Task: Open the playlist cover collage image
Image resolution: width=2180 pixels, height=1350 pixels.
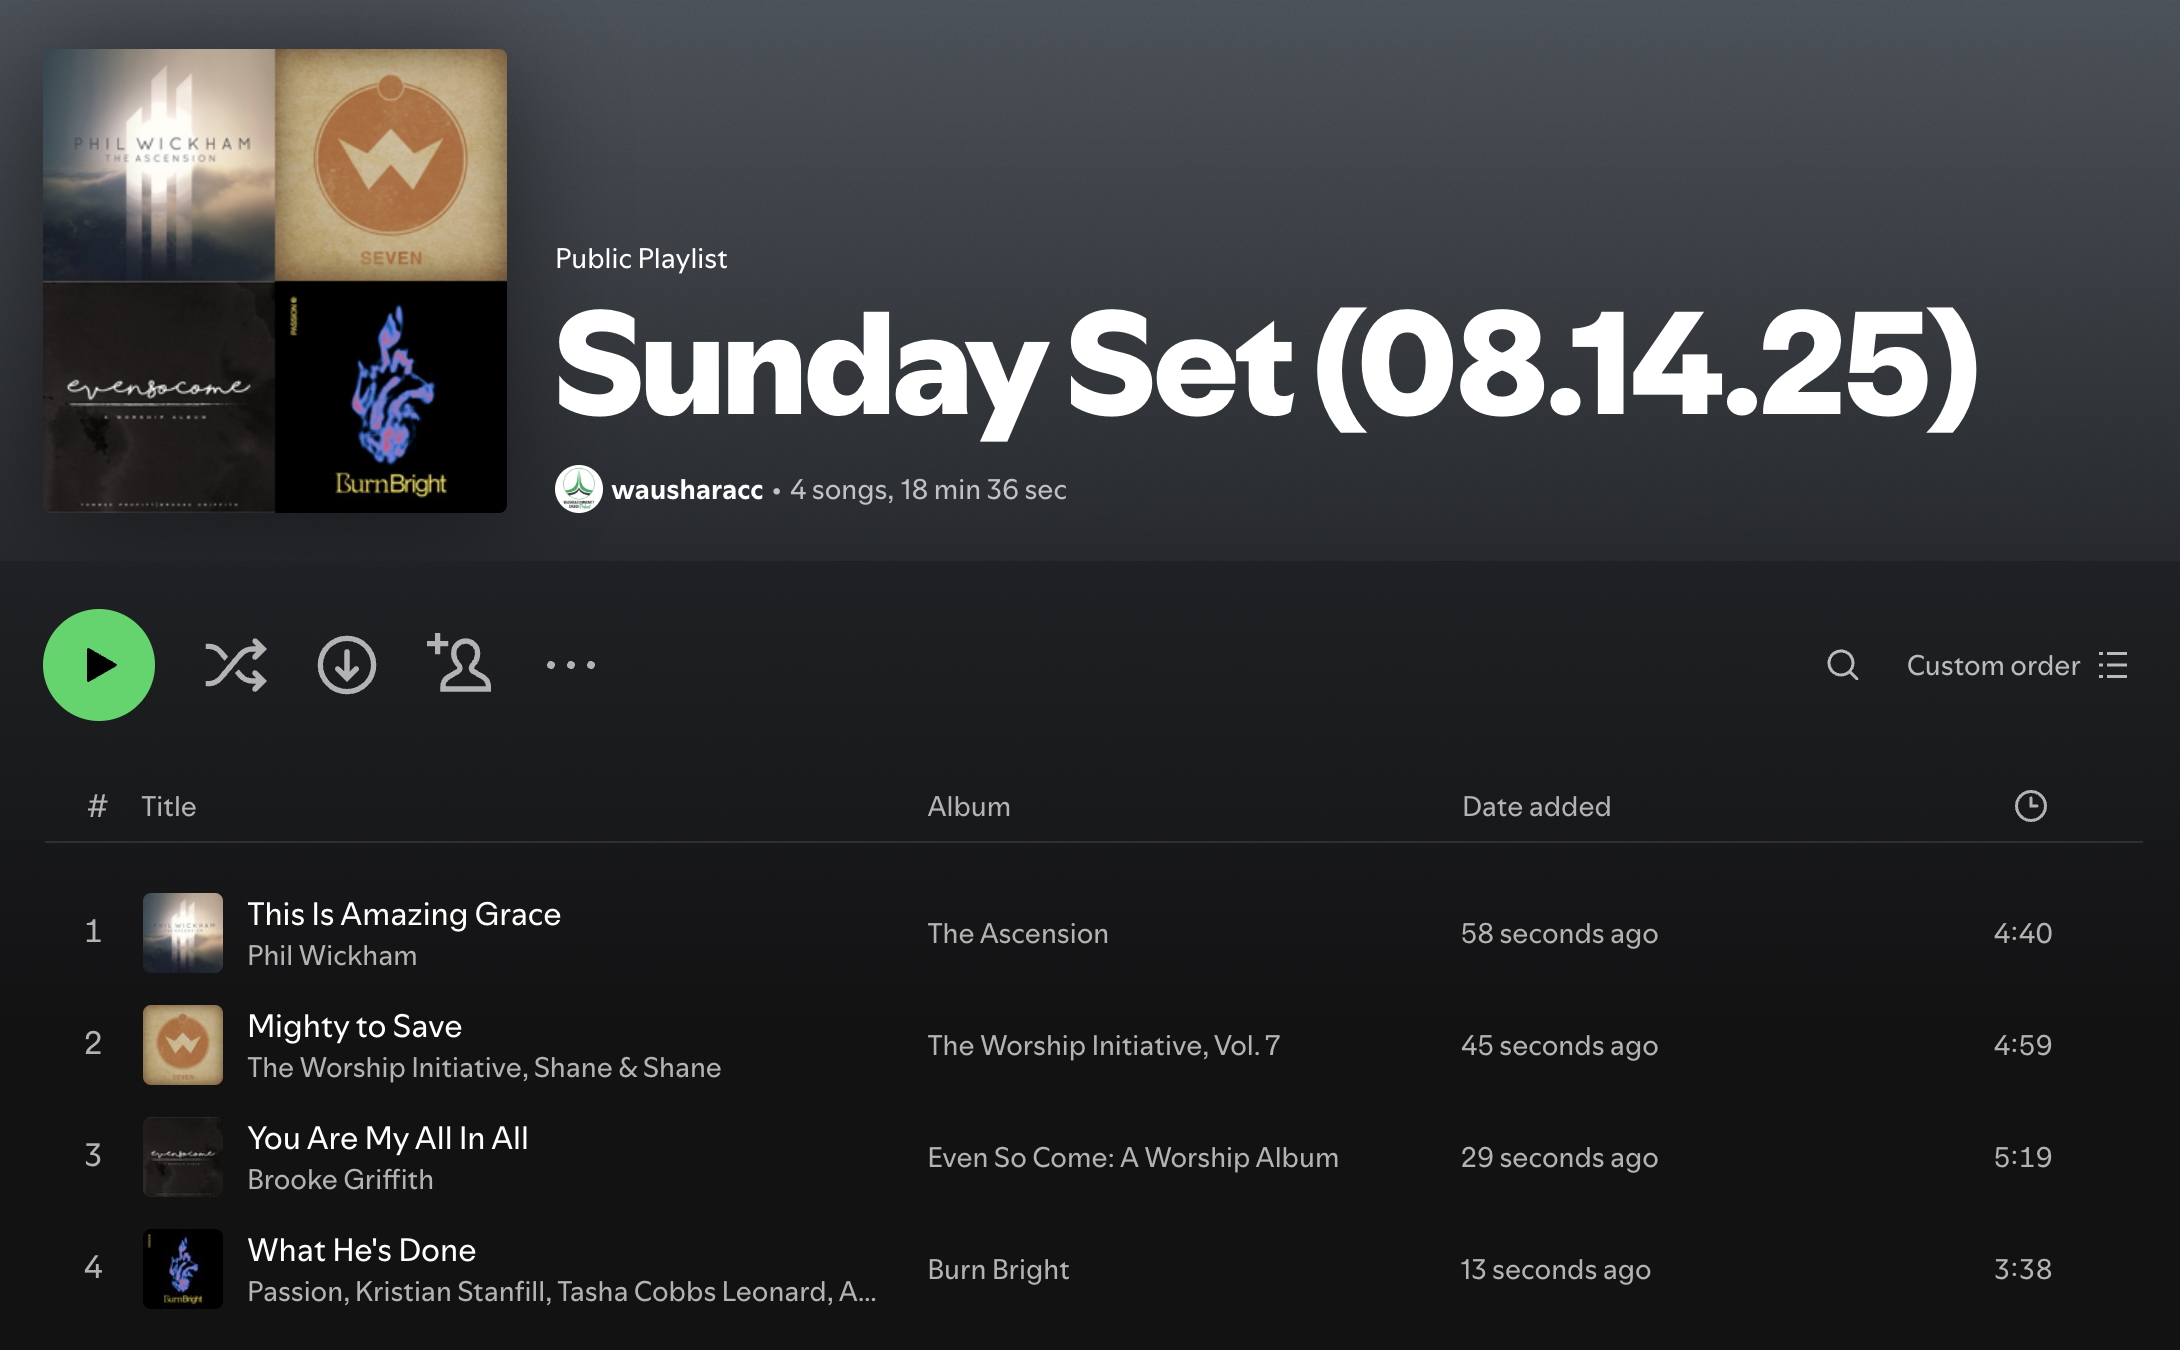Action: pyautogui.click(x=275, y=281)
